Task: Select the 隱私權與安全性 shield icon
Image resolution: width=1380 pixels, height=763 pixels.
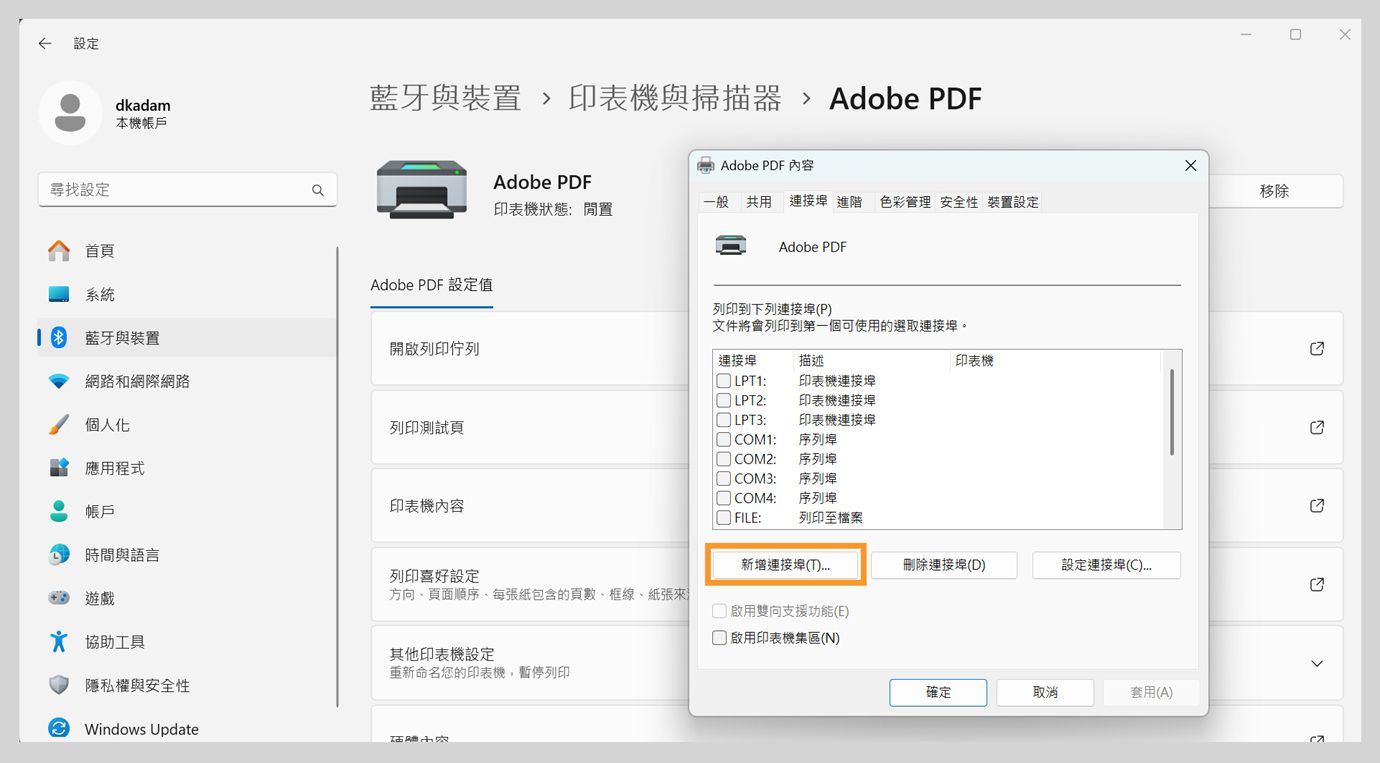Action: tap(60, 685)
